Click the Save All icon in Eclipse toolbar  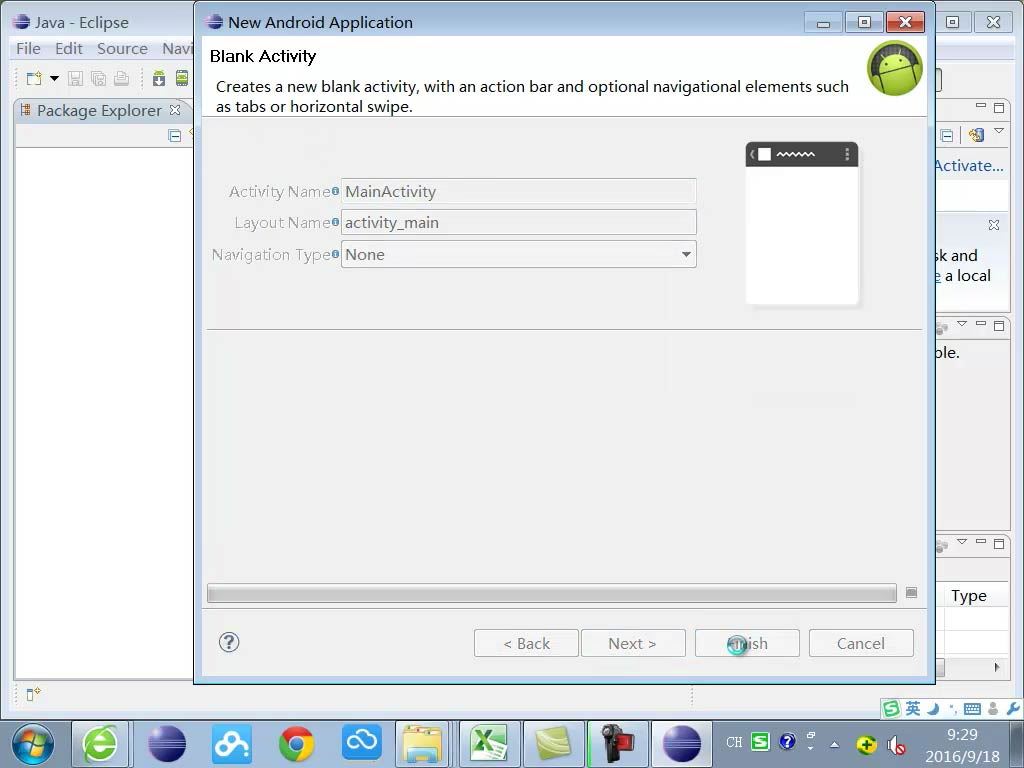pos(99,79)
